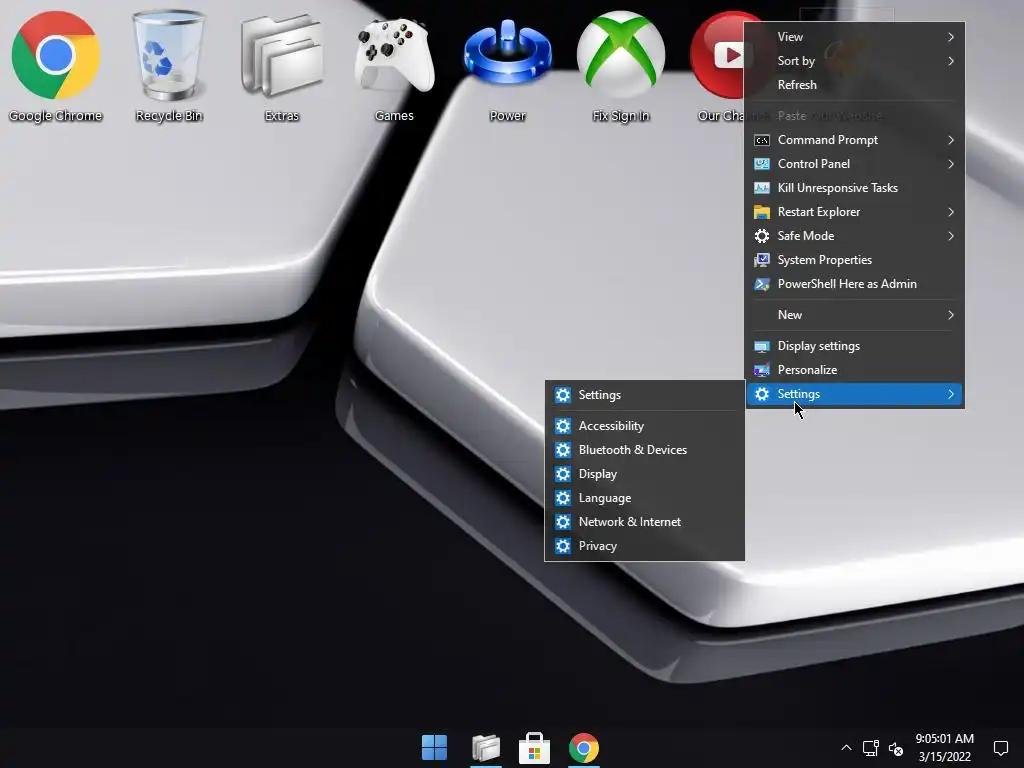Click the Command Prompt menu icon
The width and height of the screenshot is (1024, 768).
point(761,140)
